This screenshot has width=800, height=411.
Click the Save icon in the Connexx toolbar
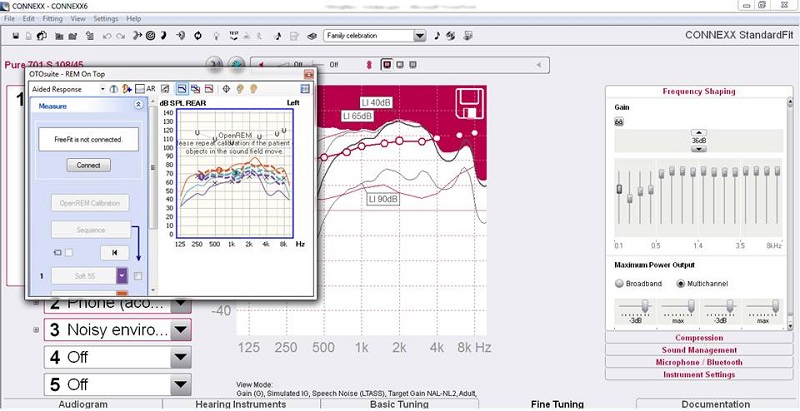[16, 36]
